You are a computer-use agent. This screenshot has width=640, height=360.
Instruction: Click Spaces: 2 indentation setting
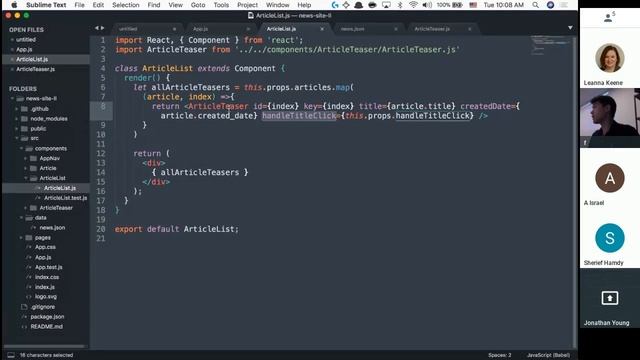(500, 355)
